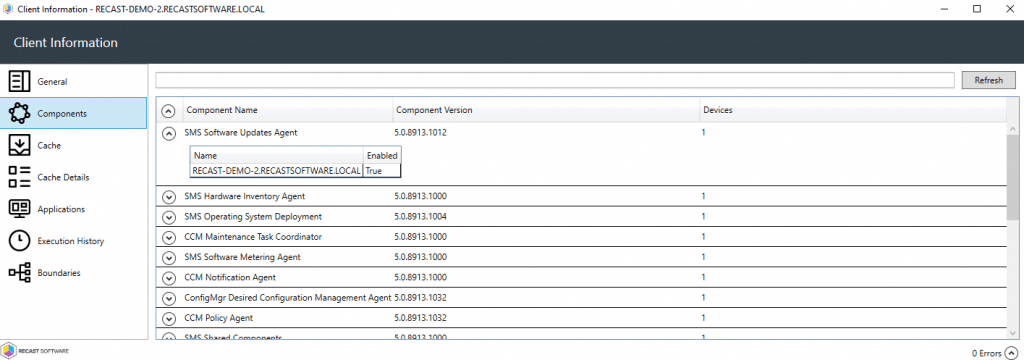This screenshot has height=360, width=1024.
Task: Click the Cache download icon
Action: (x=19, y=145)
